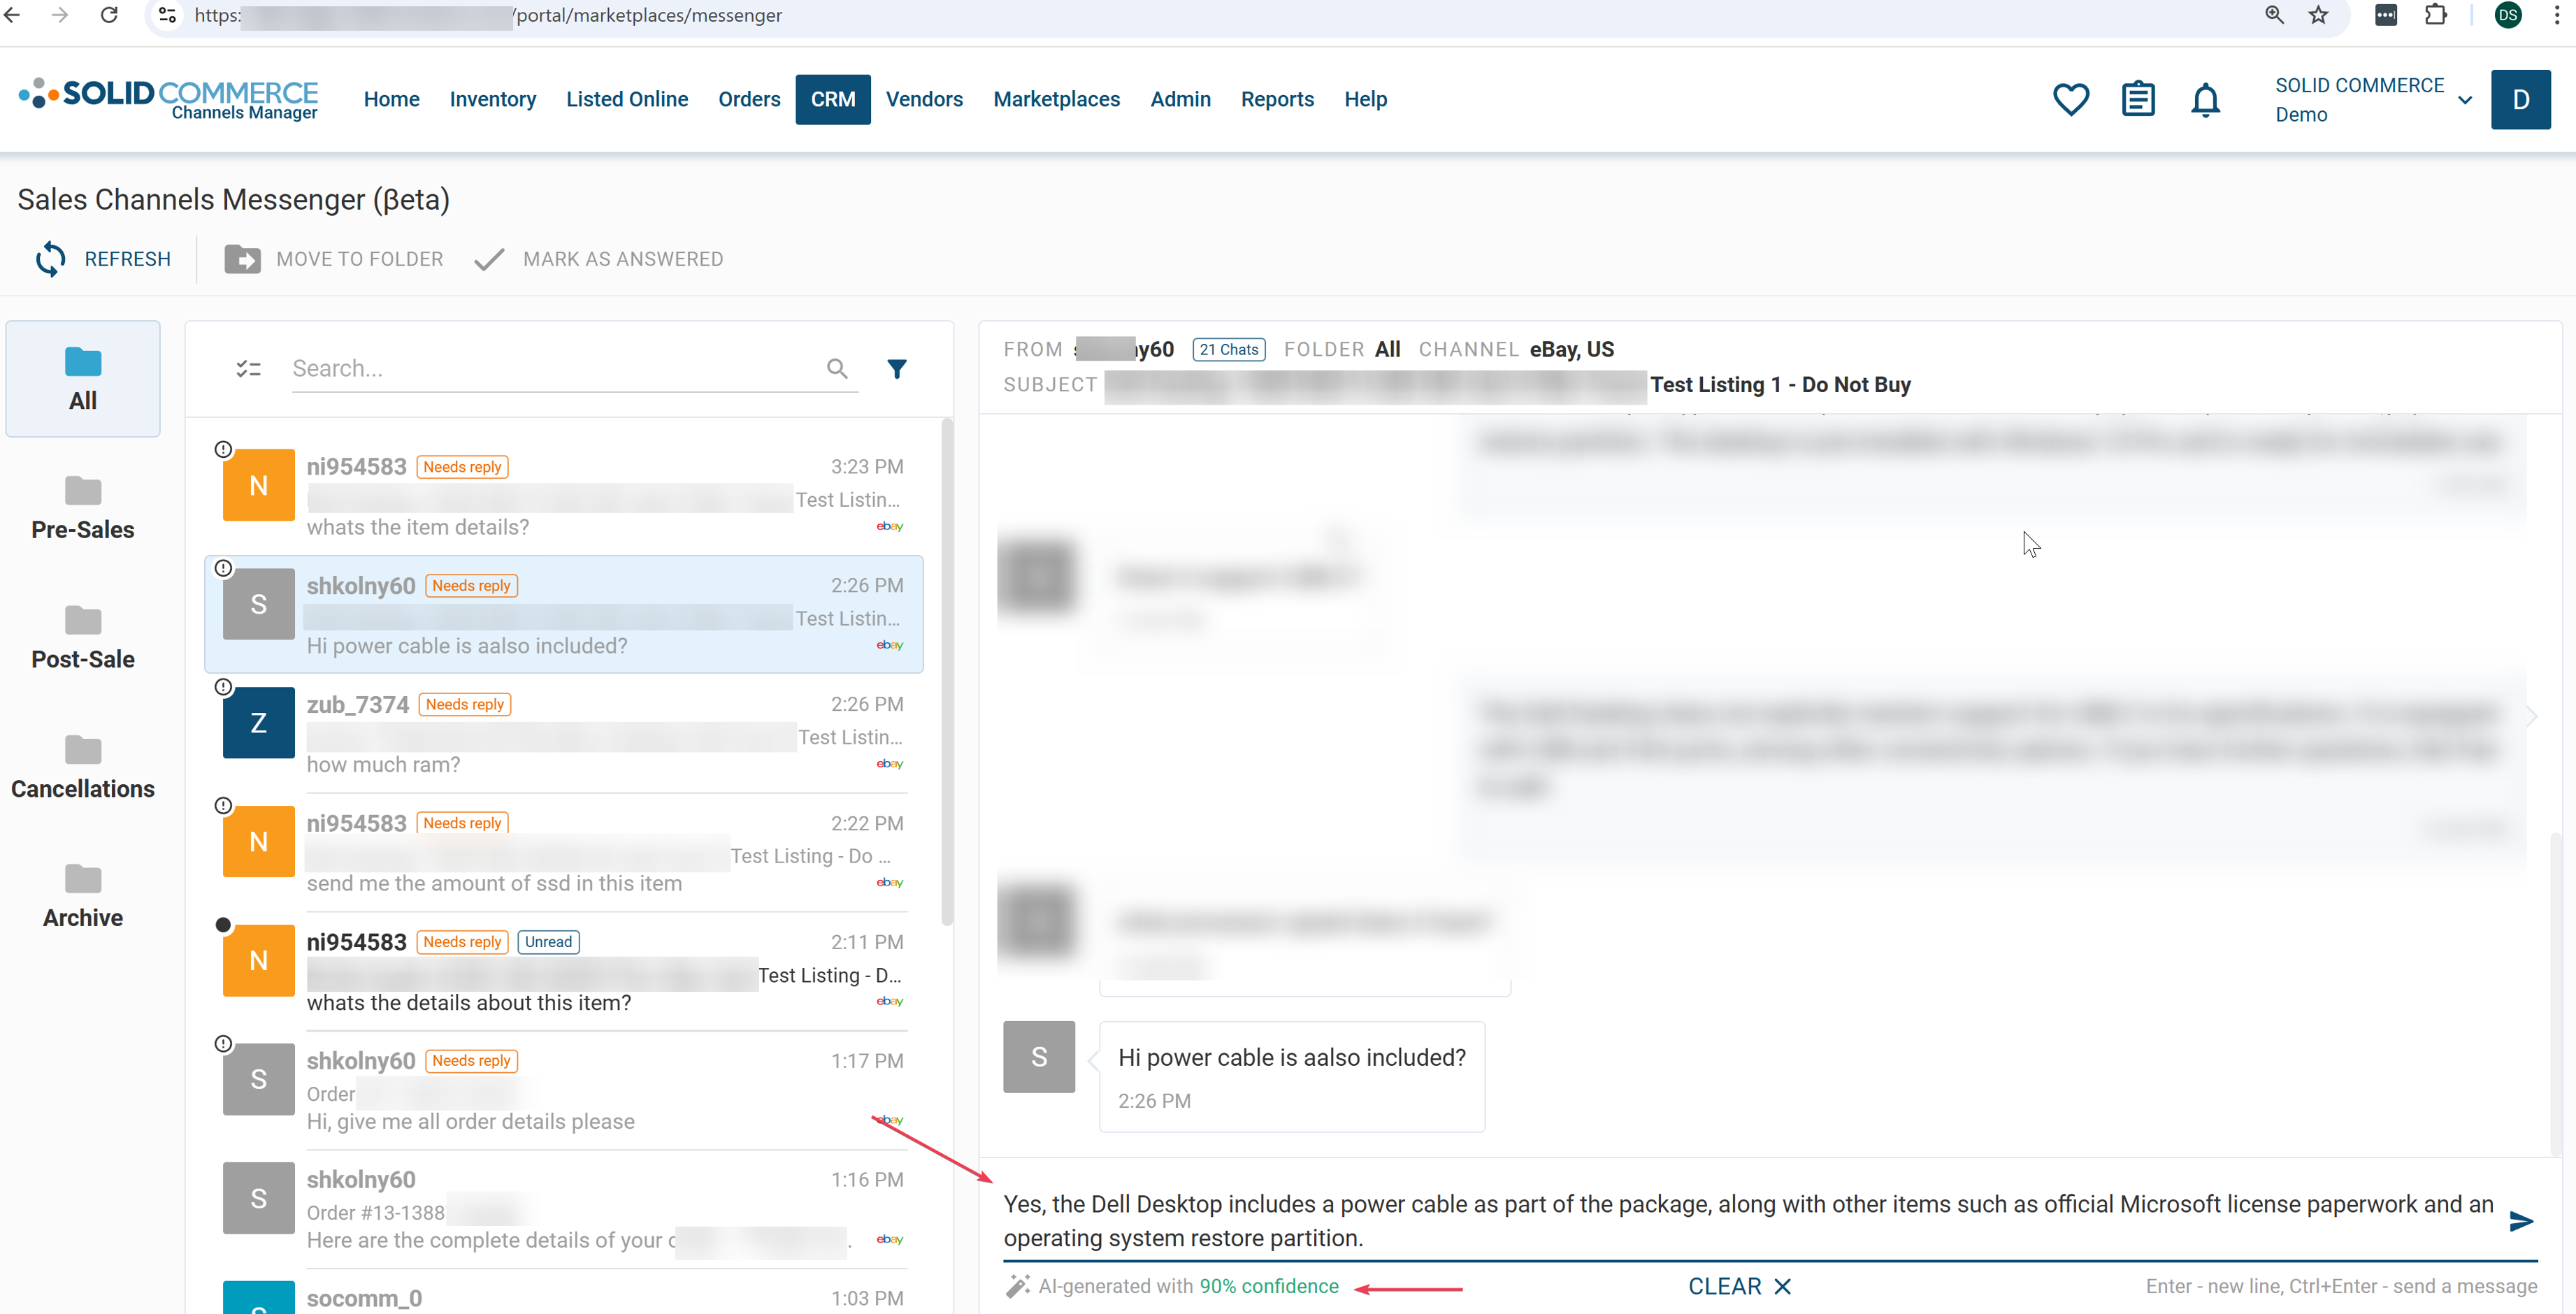Select the Pre-Sales folder

(x=83, y=508)
